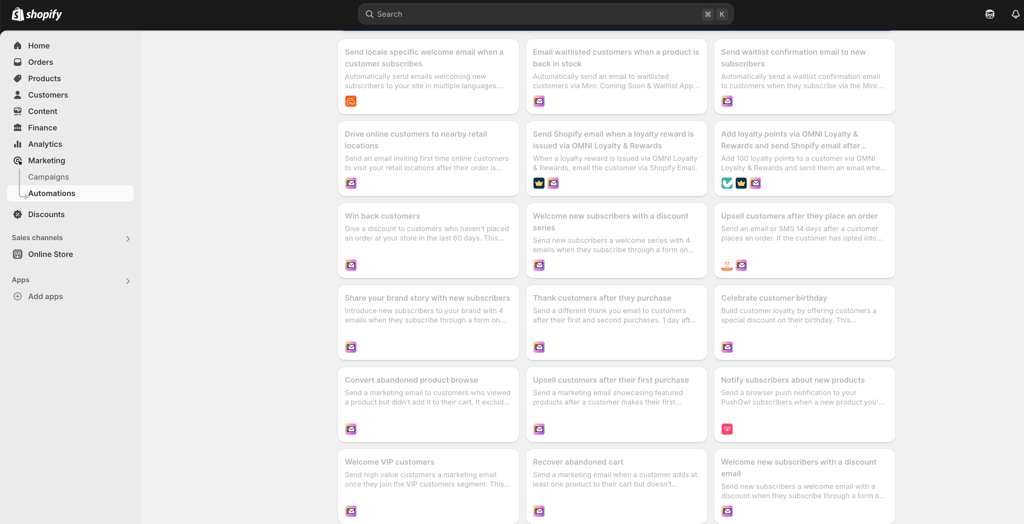Screen dimensions: 1024x524
Task: Open the notifications bell
Action: [x=1016, y=14]
